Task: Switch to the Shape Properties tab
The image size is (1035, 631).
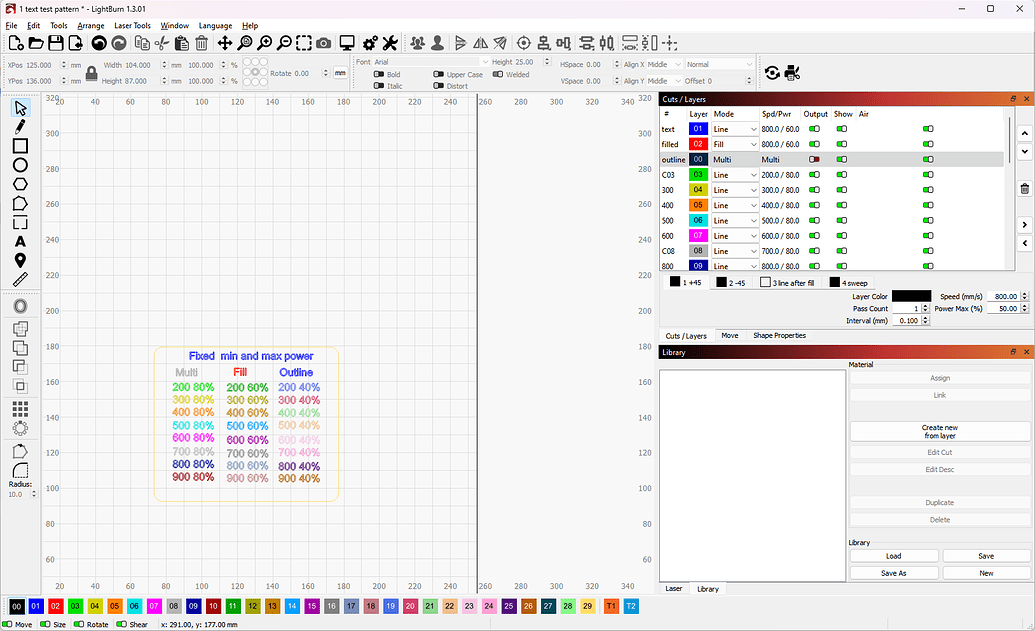Action: point(780,335)
